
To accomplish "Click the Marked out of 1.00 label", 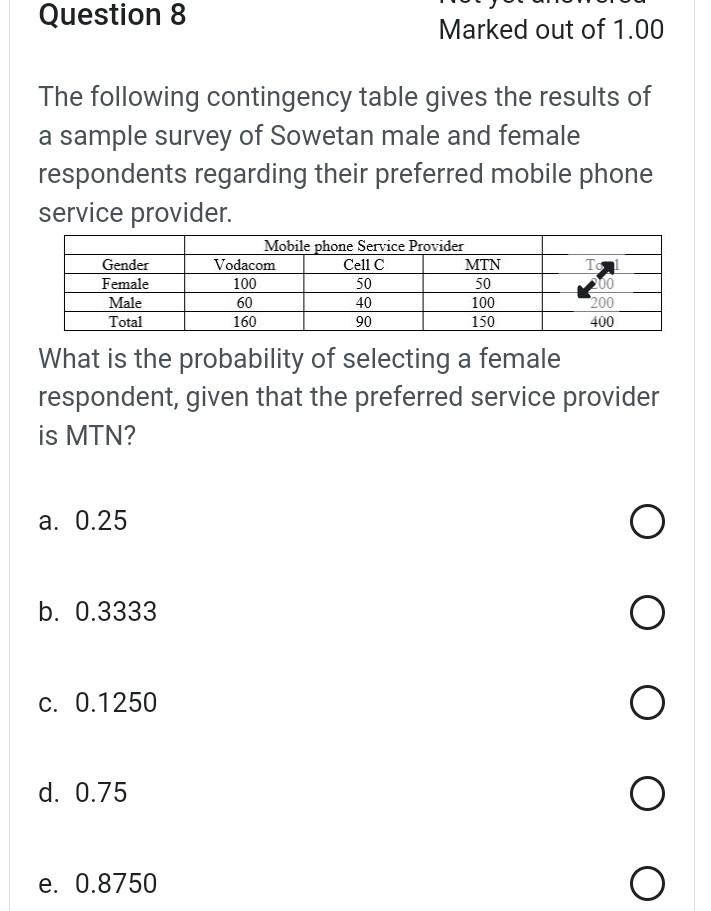I will coord(549,30).
